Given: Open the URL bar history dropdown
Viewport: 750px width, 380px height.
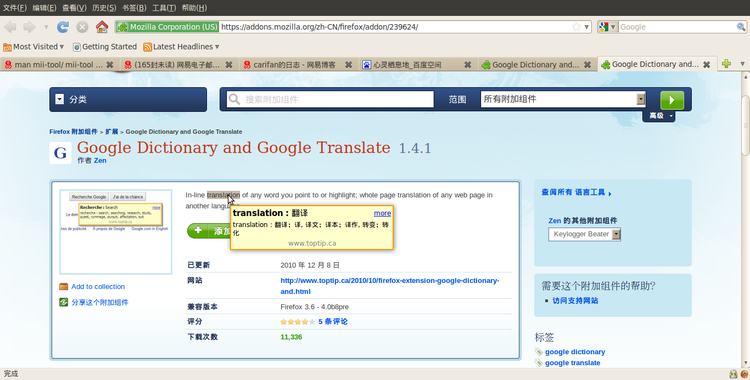Looking at the screenshot, I should (586, 27).
